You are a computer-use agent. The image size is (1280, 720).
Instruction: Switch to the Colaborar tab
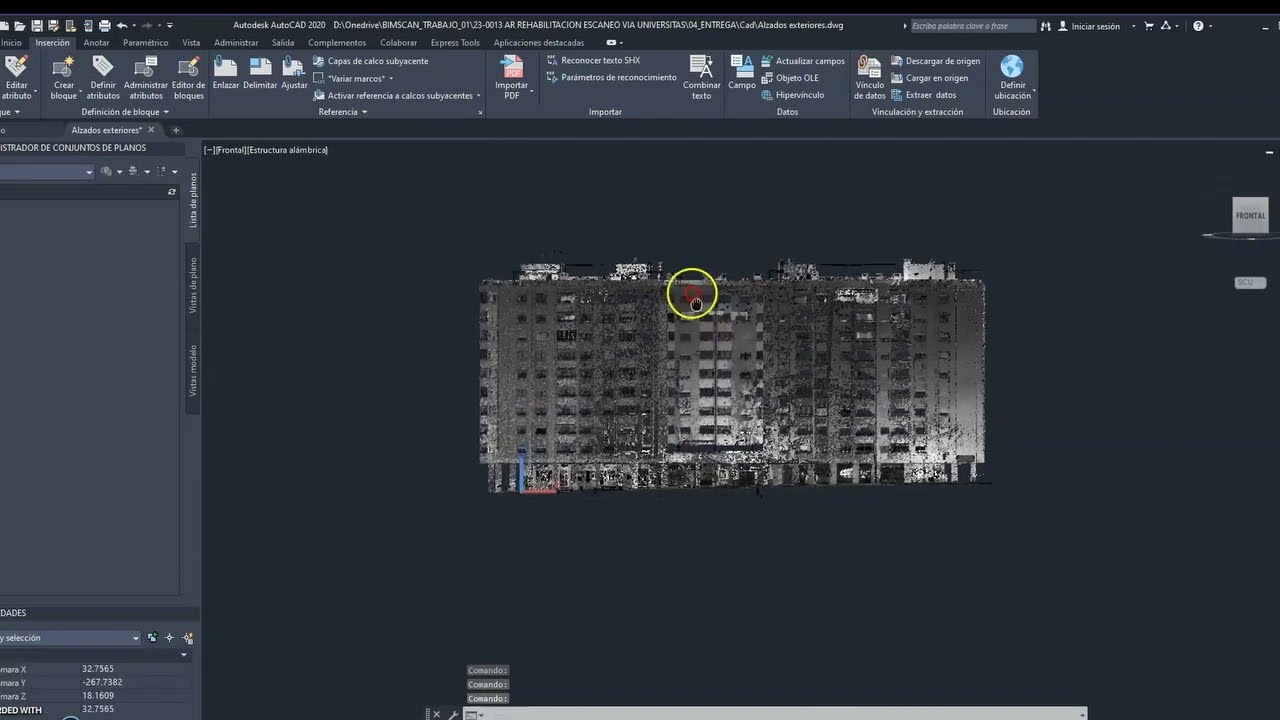tap(399, 43)
